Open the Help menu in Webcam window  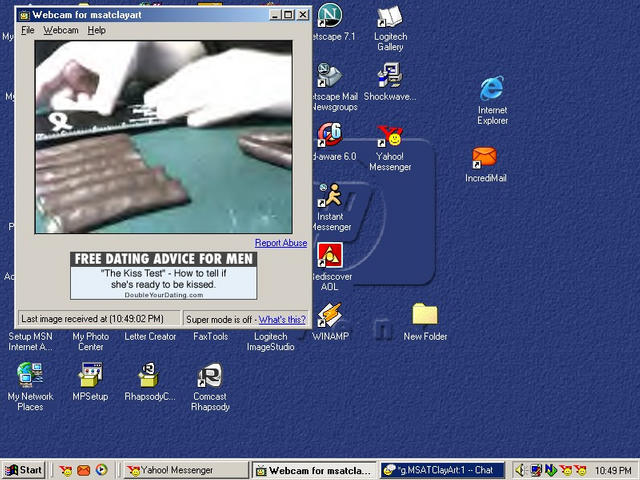[96, 30]
